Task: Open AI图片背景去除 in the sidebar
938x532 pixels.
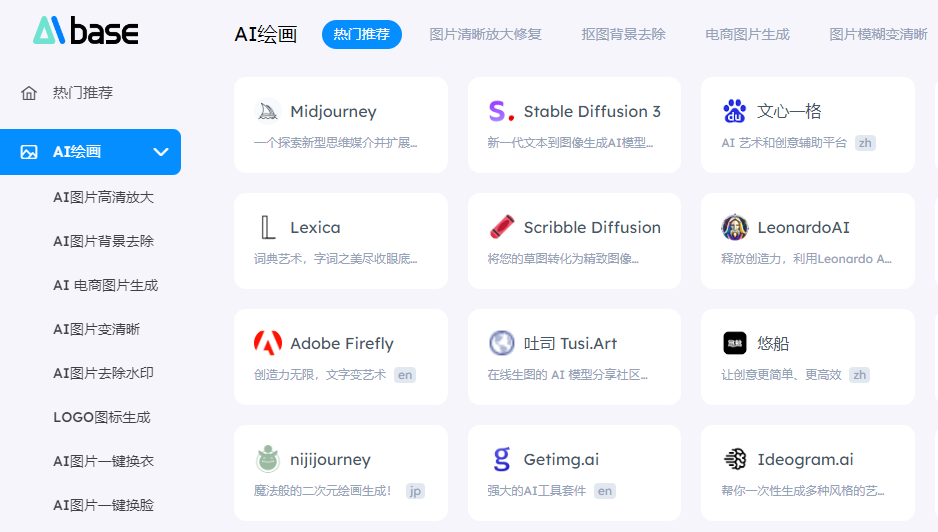Action: click(x=103, y=241)
